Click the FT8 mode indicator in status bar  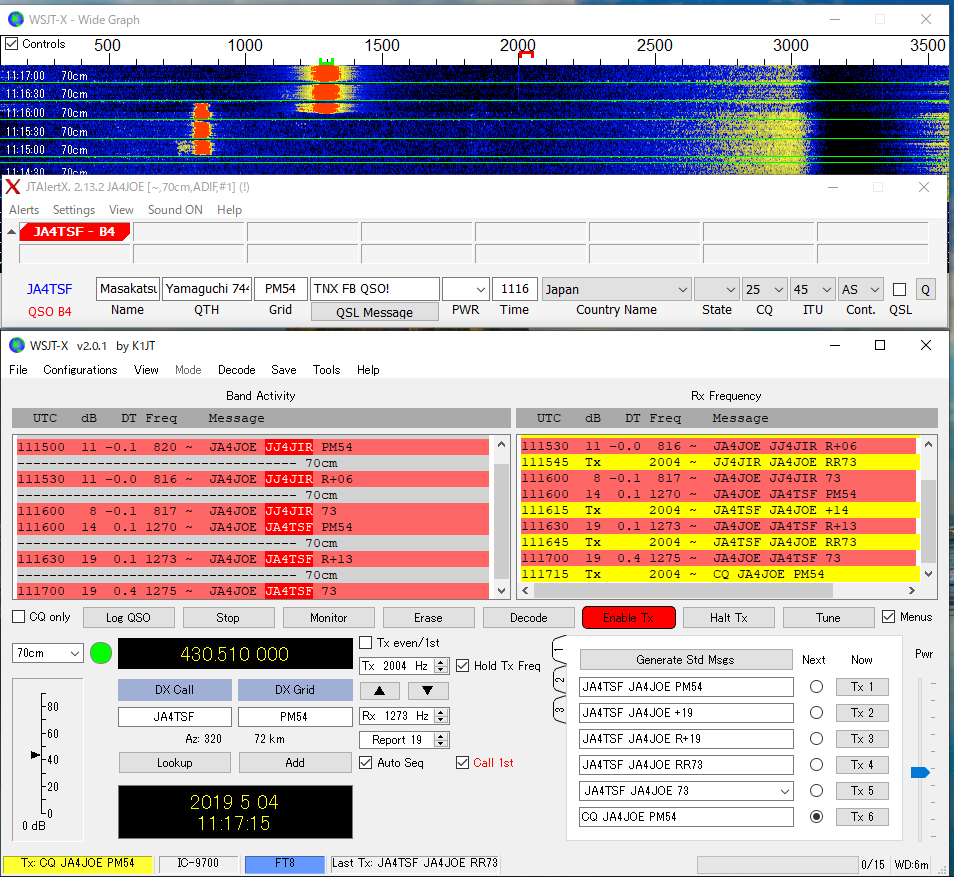[285, 863]
